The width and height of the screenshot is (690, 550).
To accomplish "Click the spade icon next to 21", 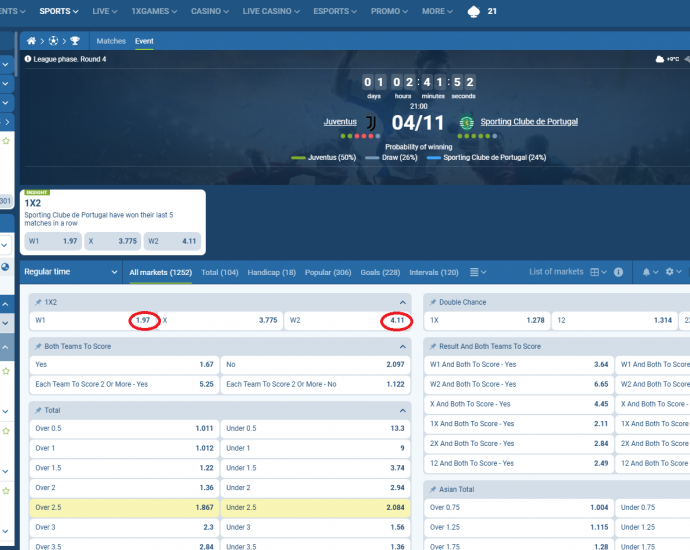I will [473, 11].
